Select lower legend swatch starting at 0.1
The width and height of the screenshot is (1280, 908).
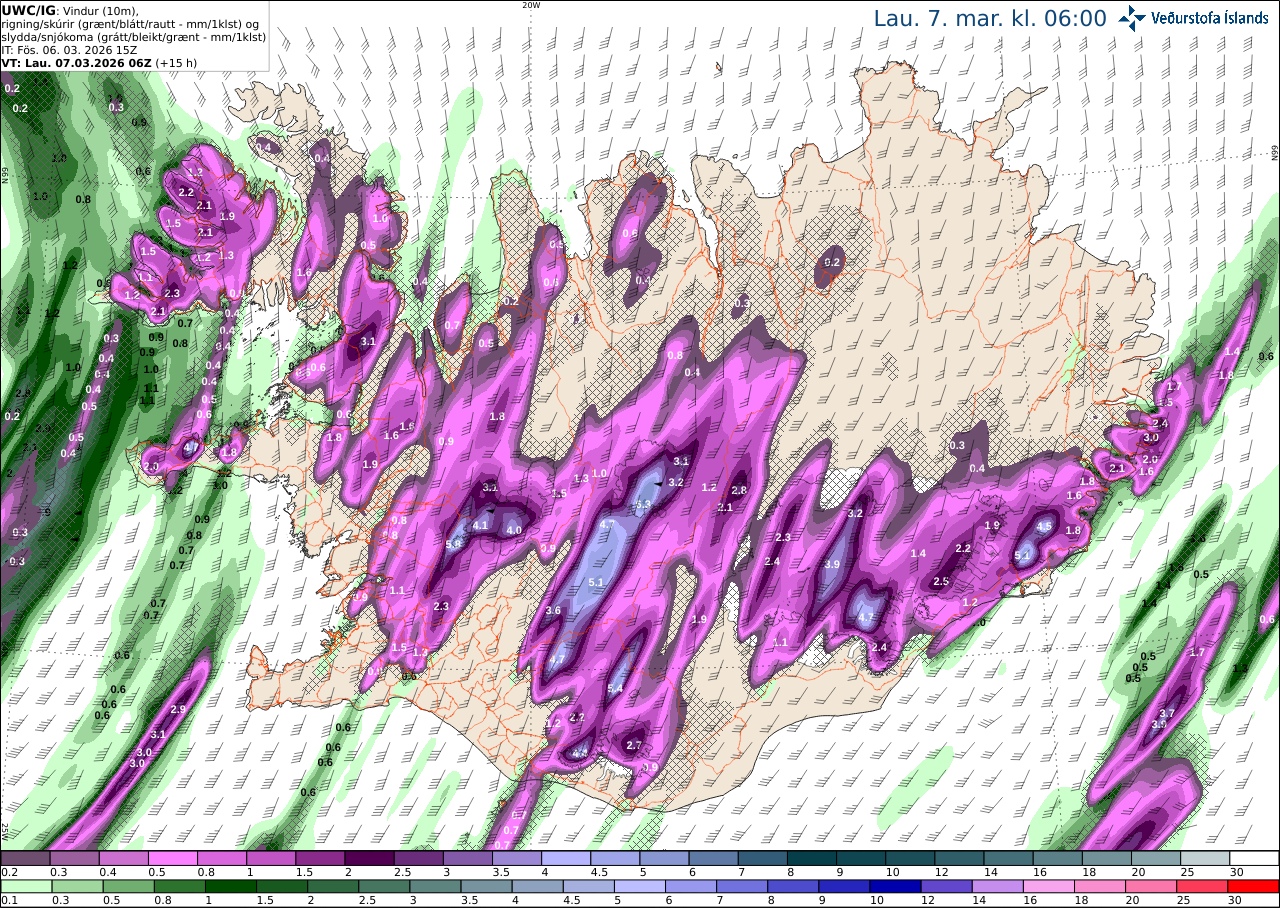[25, 886]
